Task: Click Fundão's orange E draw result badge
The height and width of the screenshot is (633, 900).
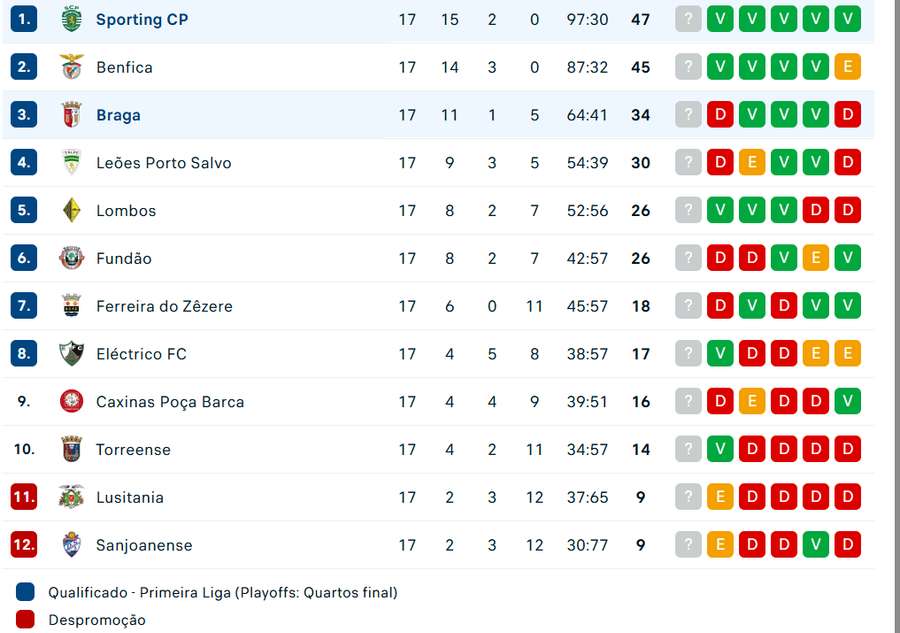Action: (x=815, y=258)
